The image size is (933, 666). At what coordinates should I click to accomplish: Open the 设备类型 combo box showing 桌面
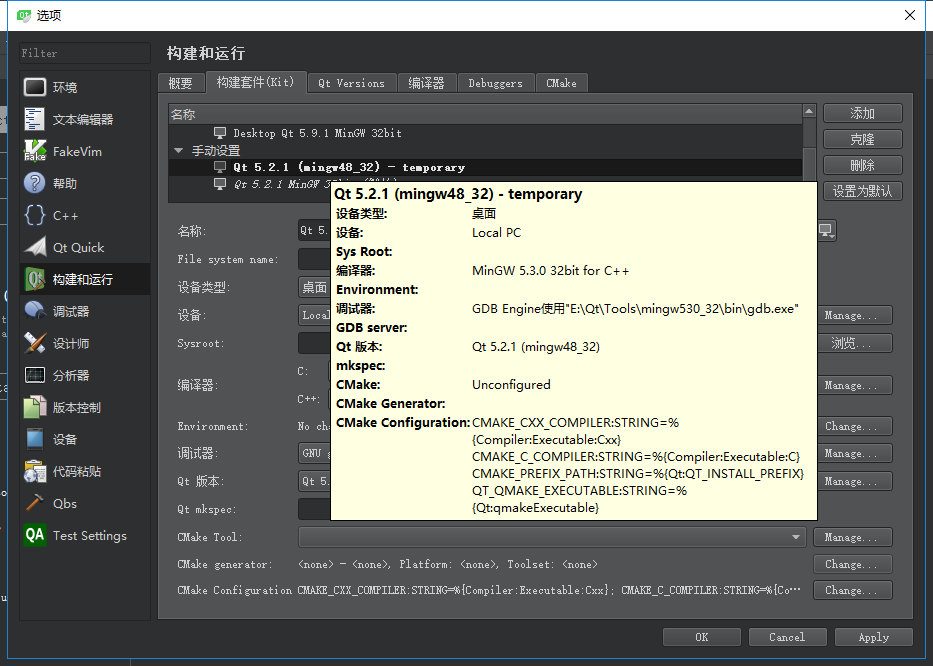click(314, 287)
